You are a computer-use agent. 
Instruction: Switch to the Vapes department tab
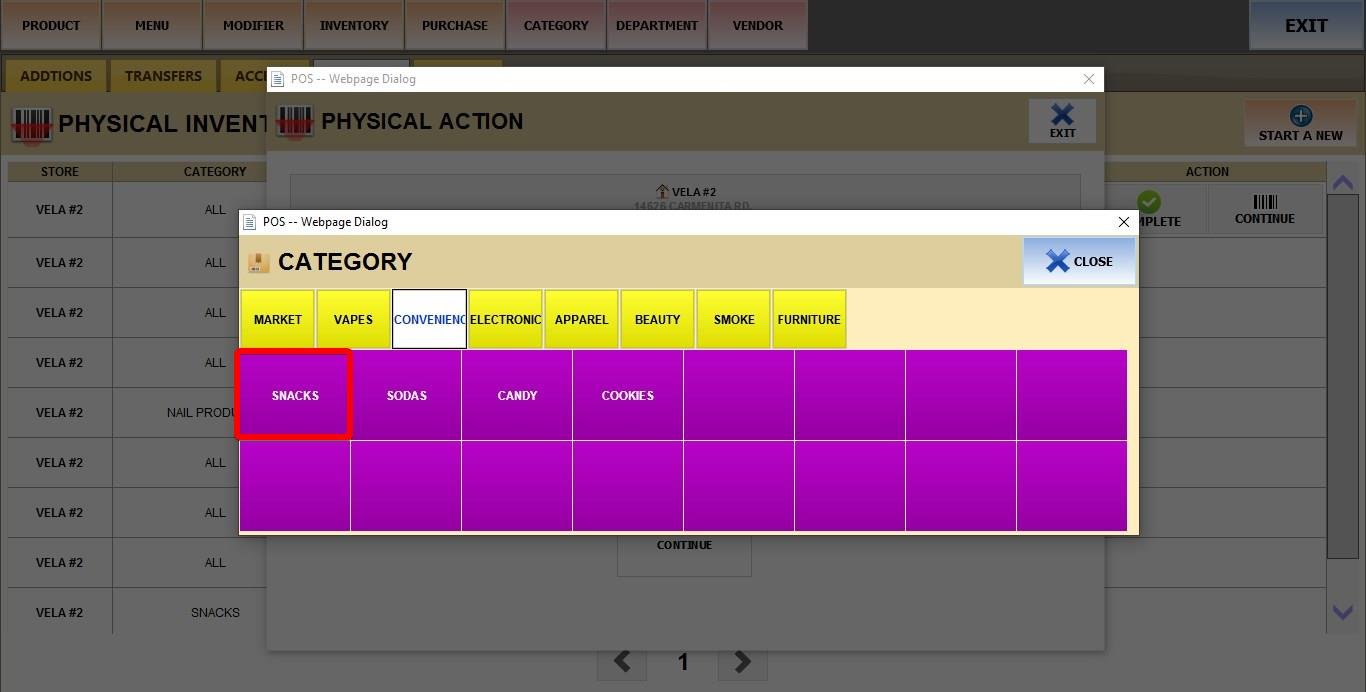(x=353, y=319)
